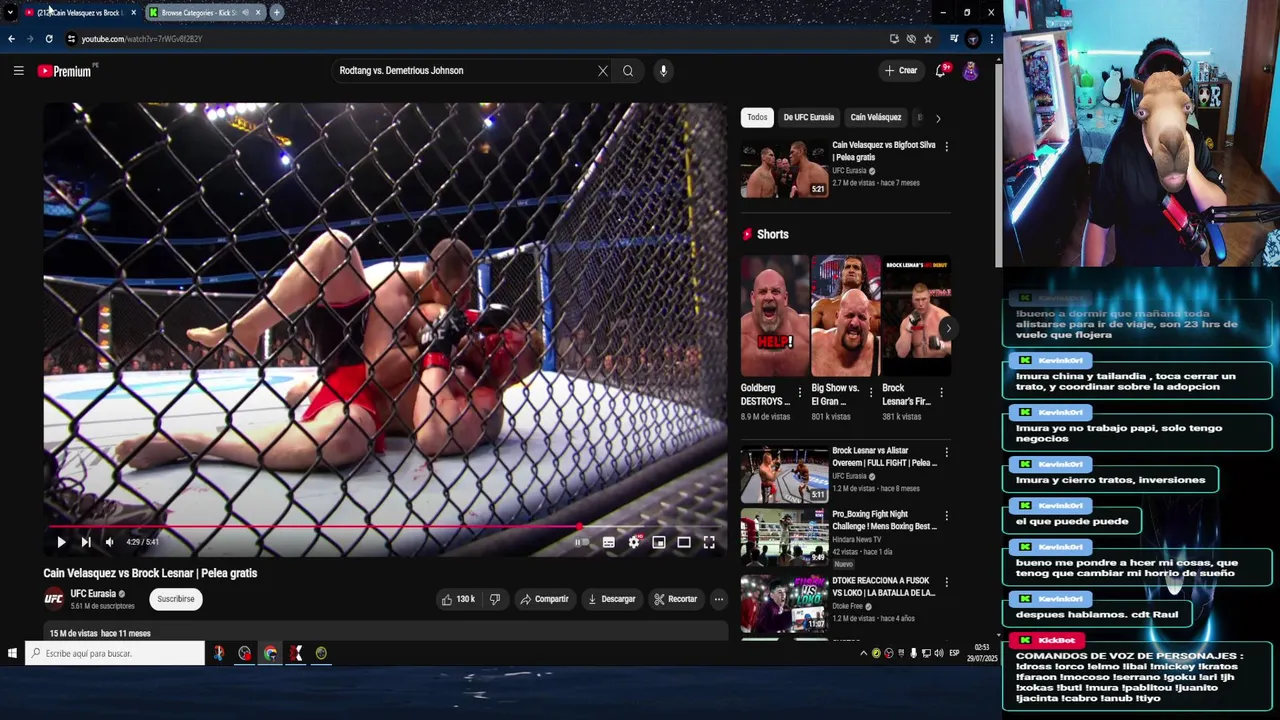The image size is (1280, 720).
Task: Open Cain Velasquez vs Bigfoot Silva thumbnail
Action: [x=784, y=168]
